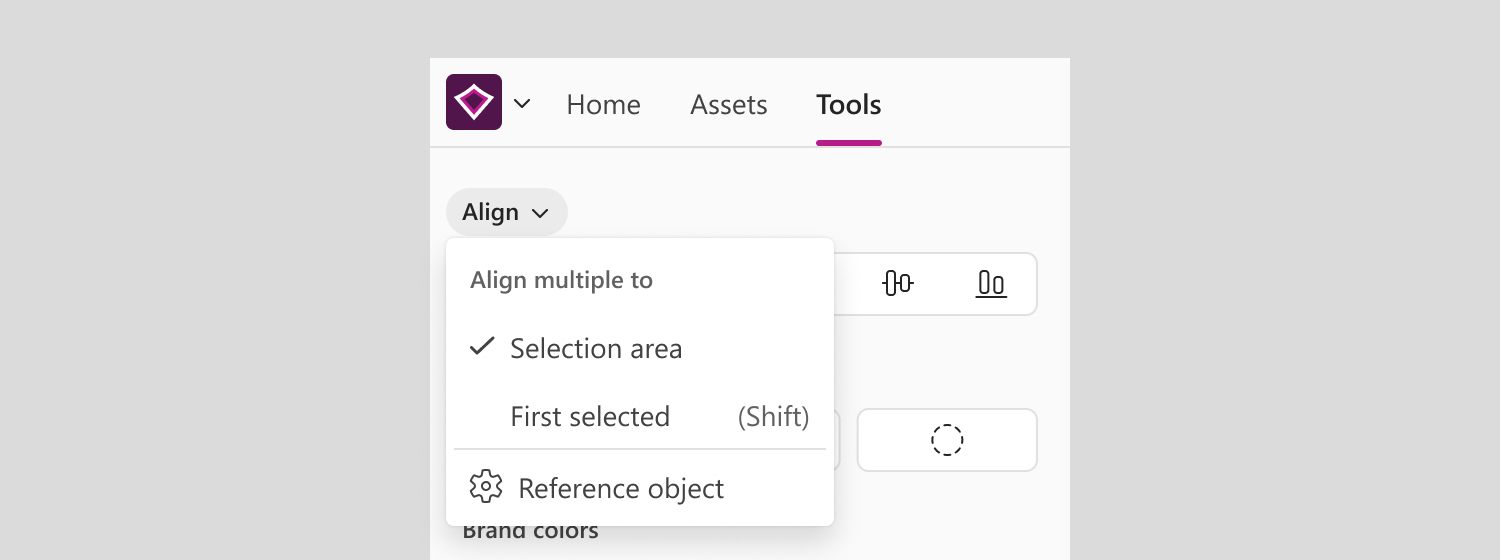This screenshot has height=560, width=1500.
Task: Click the dashed circle shape button
Action: pos(947,440)
